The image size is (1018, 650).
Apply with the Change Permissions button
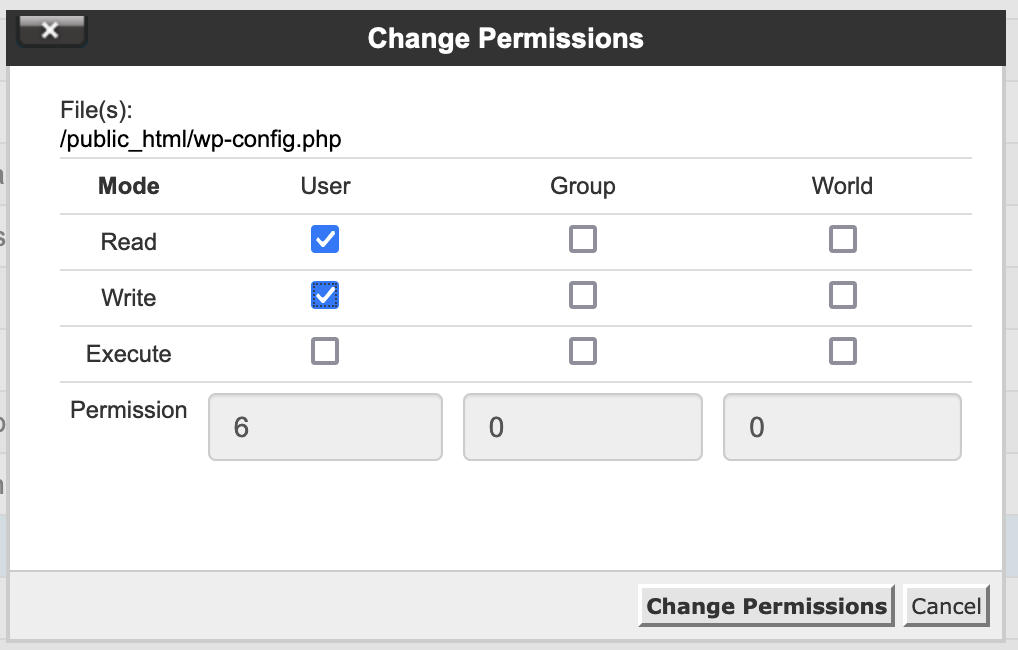pos(766,606)
